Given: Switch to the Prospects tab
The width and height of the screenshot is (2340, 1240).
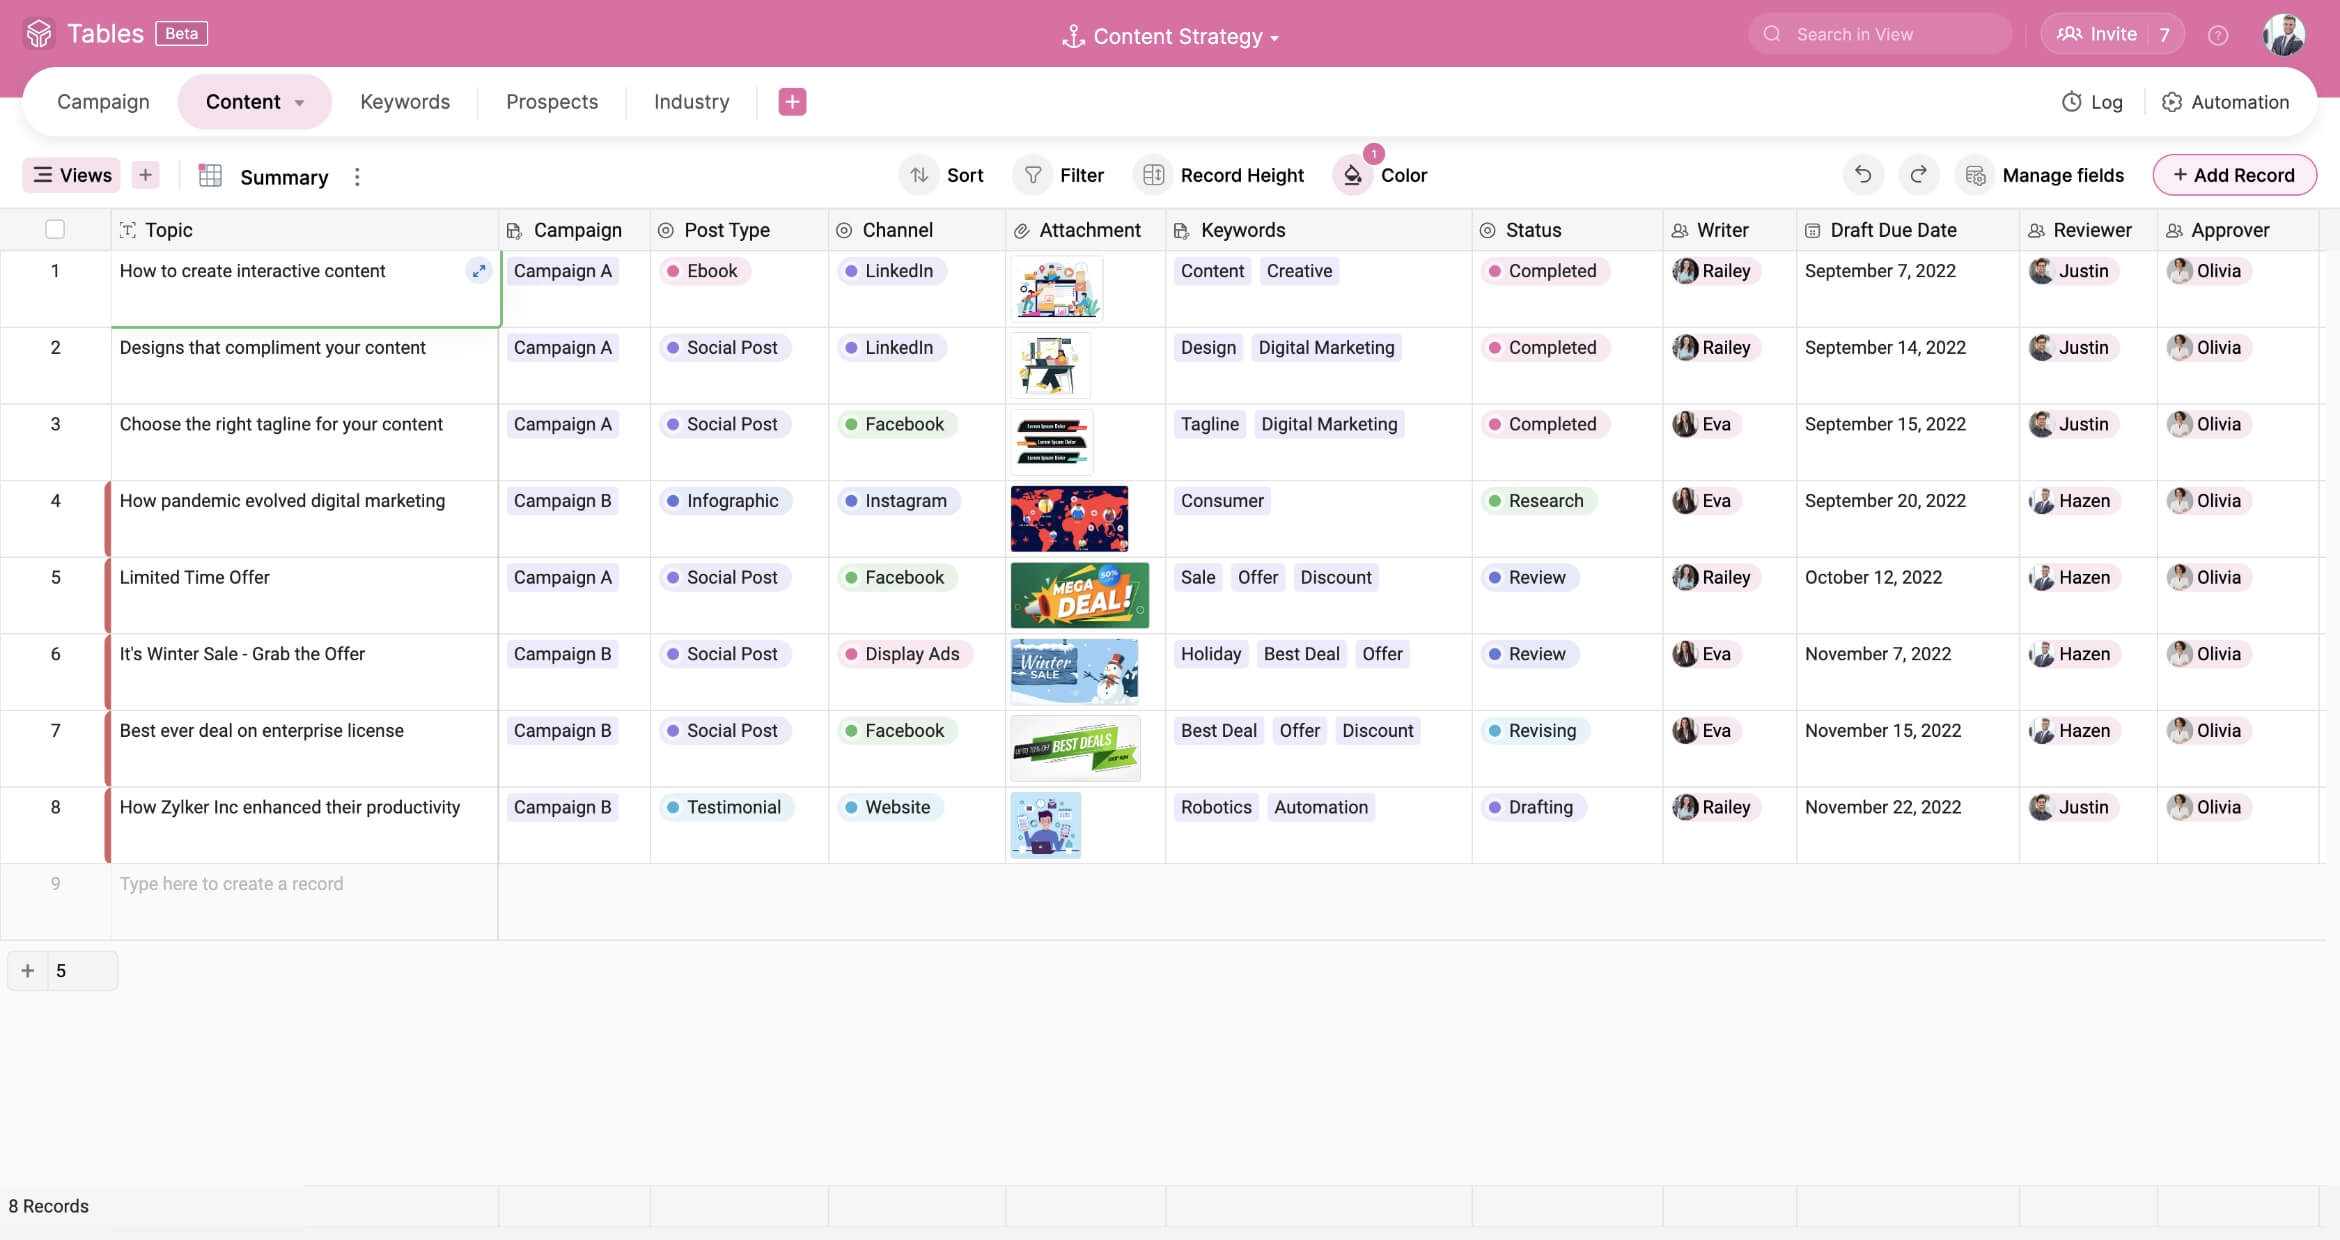Looking at the screenshot, I should point(551,102).
